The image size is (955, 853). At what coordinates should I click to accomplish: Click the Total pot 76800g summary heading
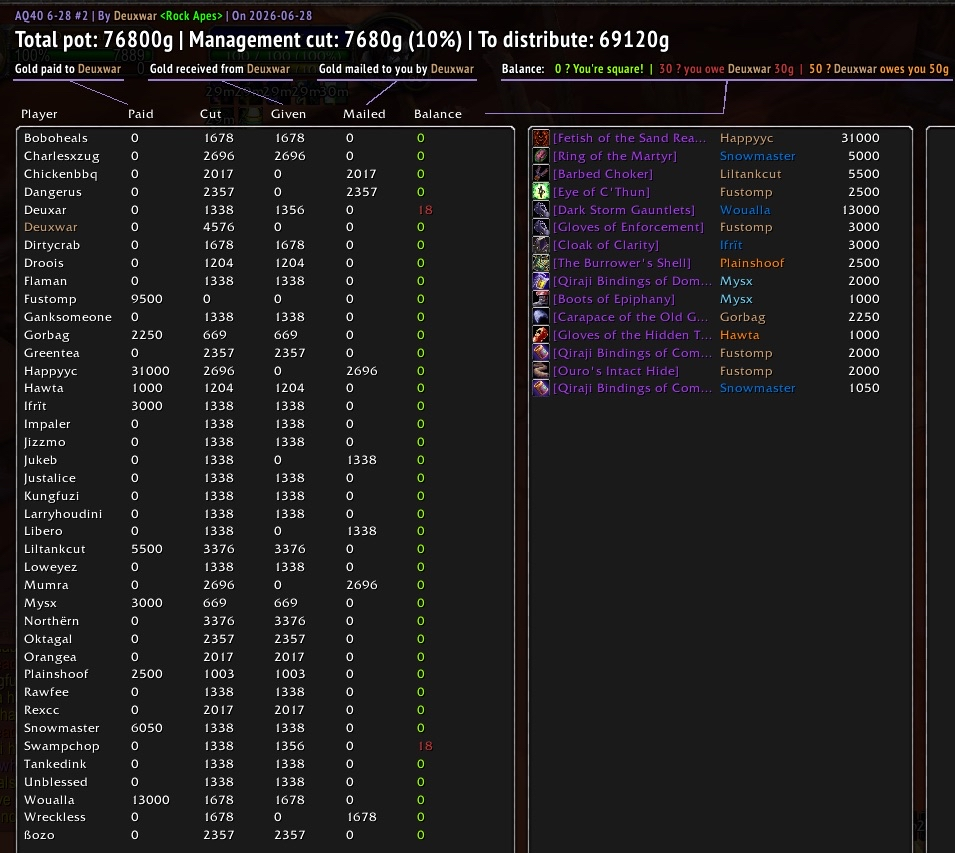(x=94, y=40)
